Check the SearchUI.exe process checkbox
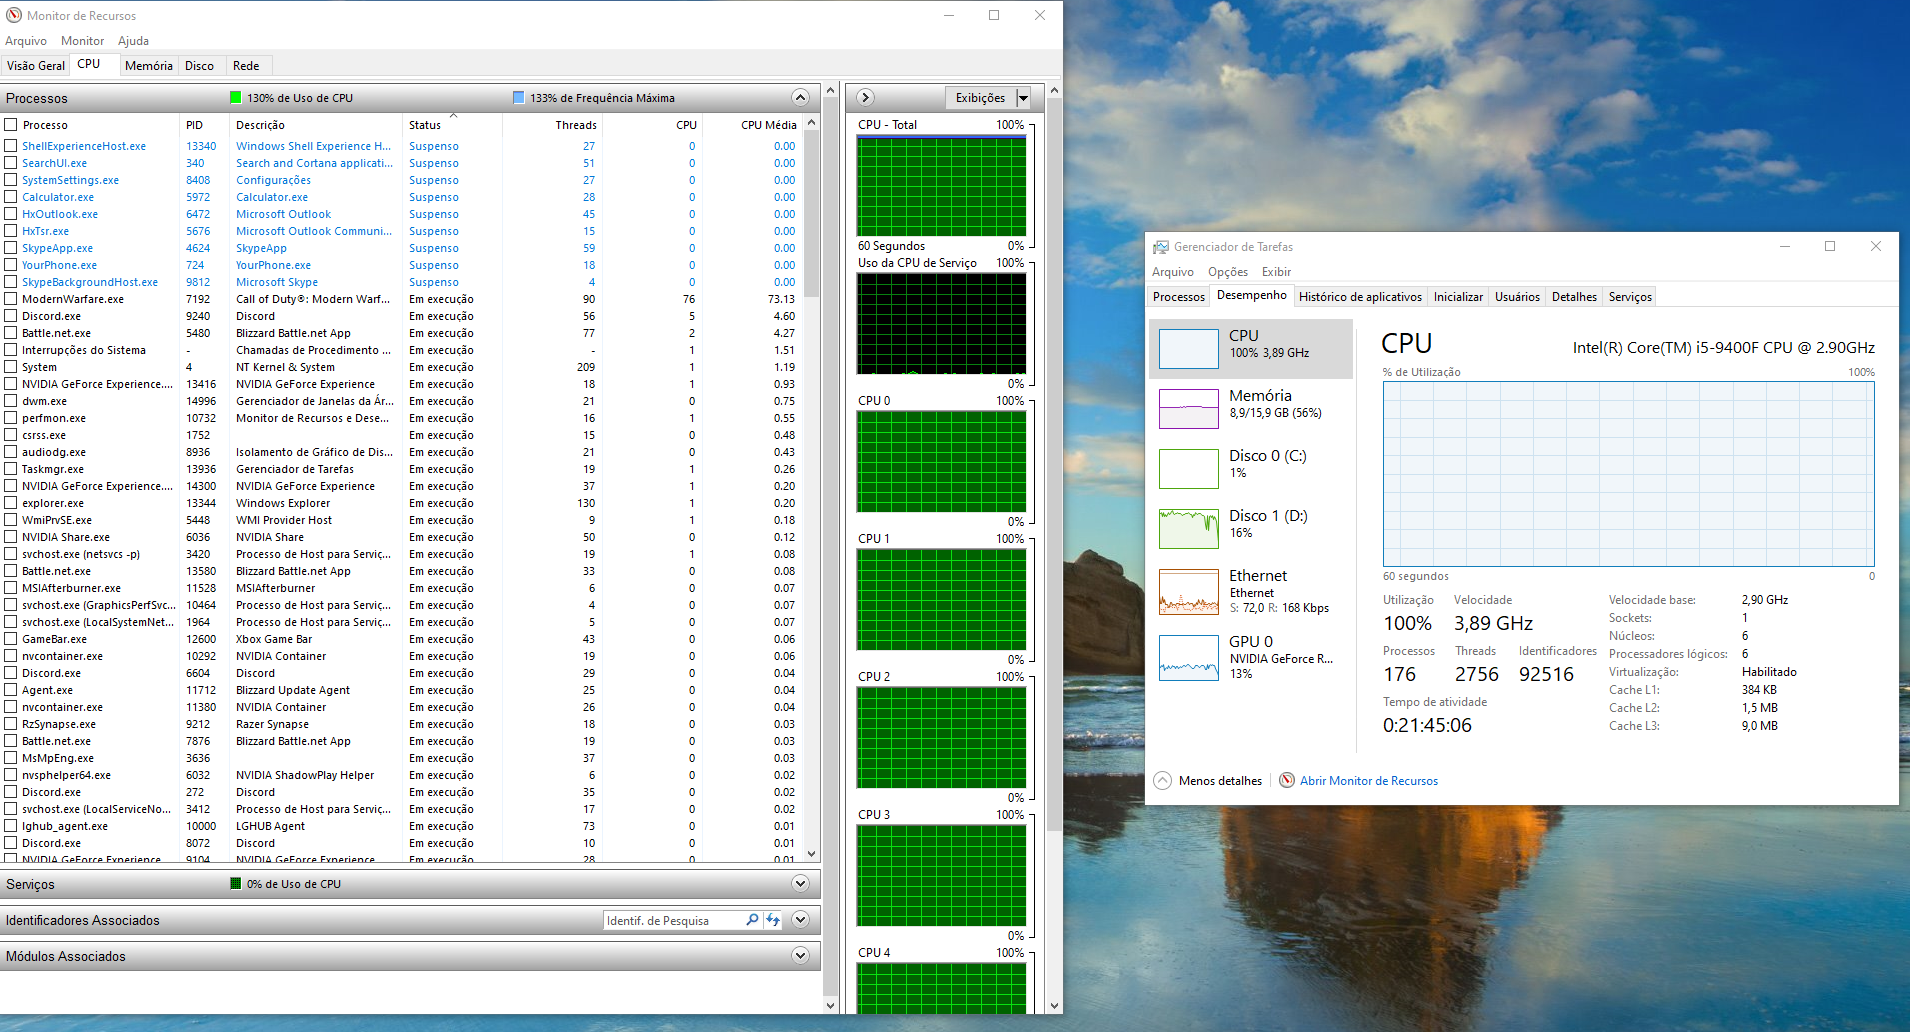1910x1032 pixels. click(11, 163)
